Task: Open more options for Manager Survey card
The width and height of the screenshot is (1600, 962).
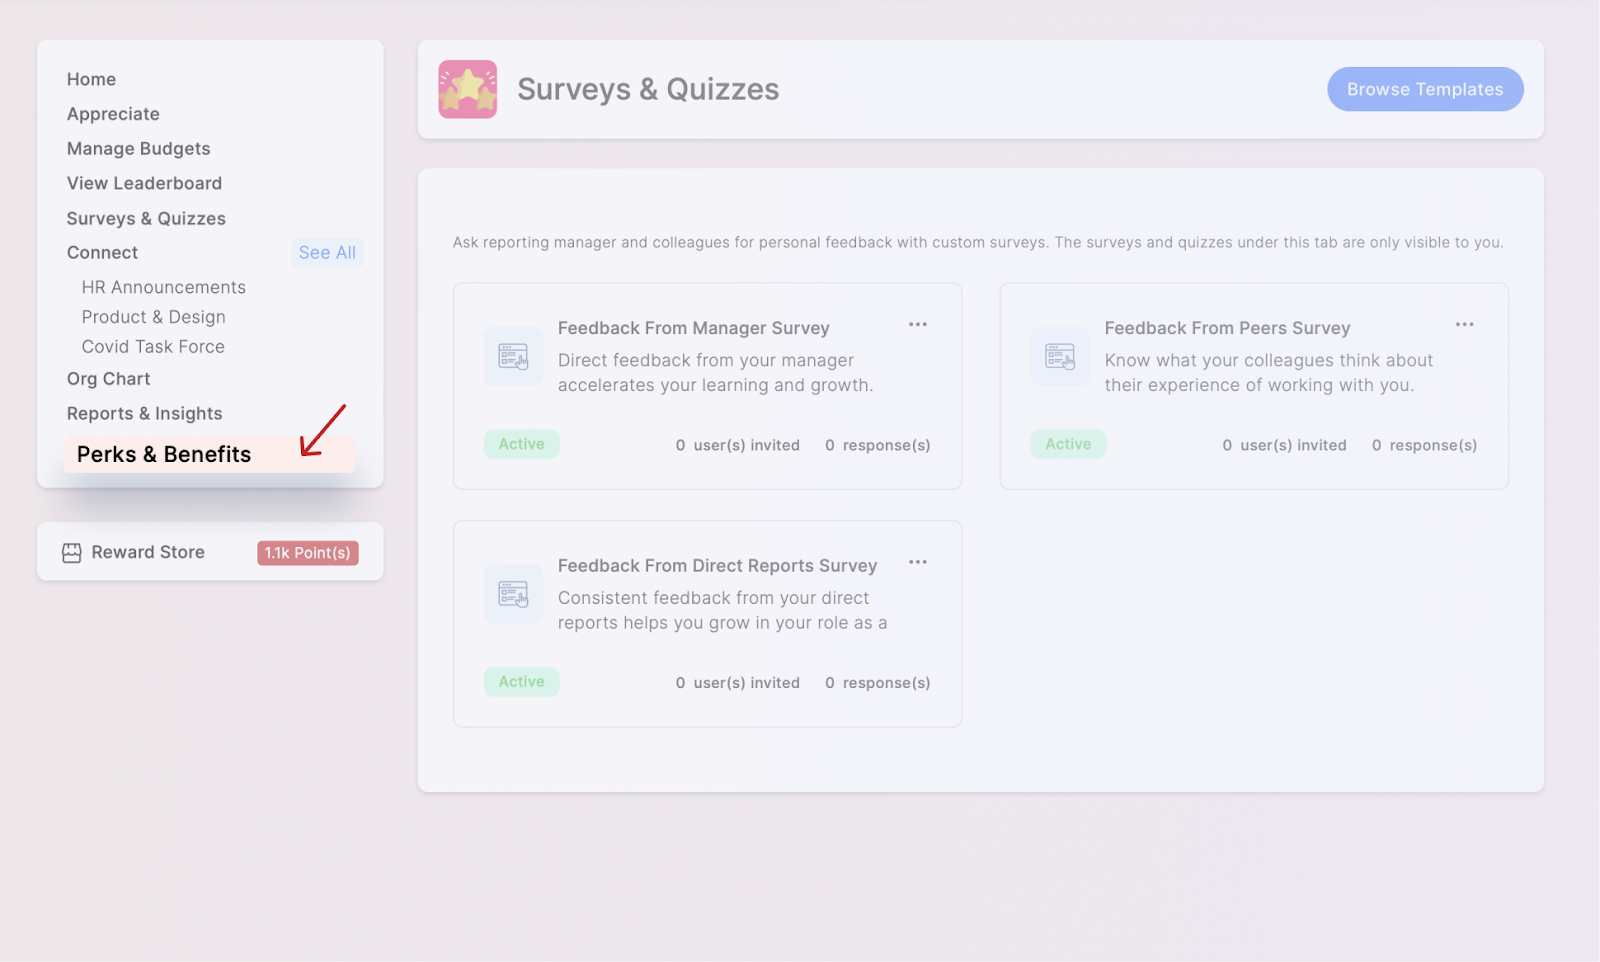Action: [918, 324]
